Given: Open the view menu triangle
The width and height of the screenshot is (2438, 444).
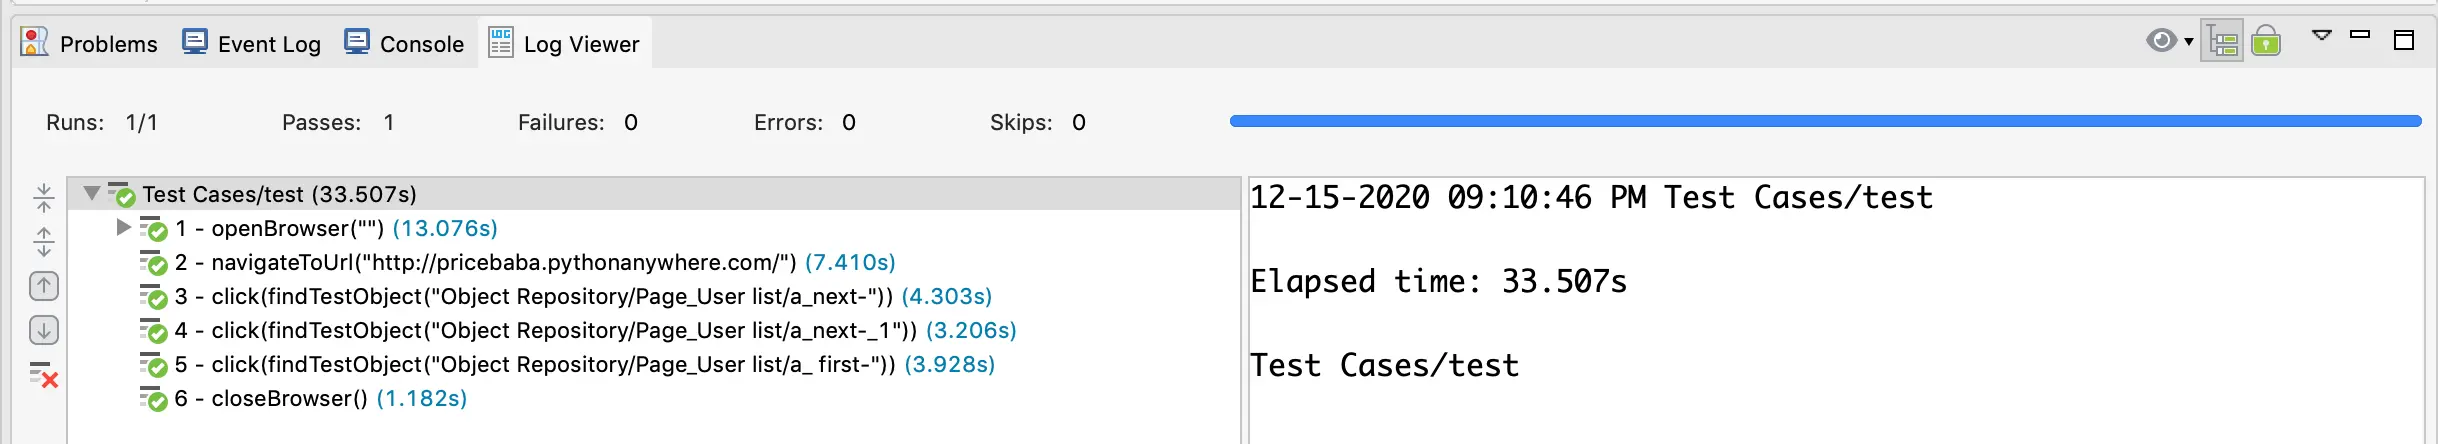Looking at the screenshot, I should (x=2322, y=36).
